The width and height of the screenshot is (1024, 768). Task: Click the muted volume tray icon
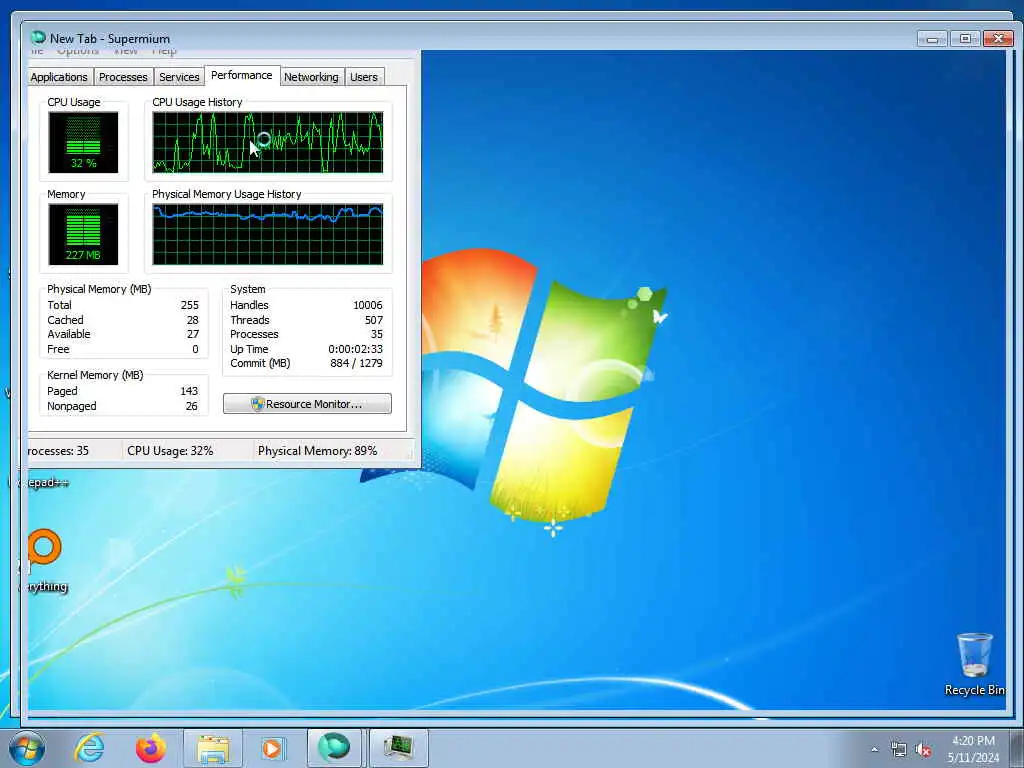click(x=923, y=749)
